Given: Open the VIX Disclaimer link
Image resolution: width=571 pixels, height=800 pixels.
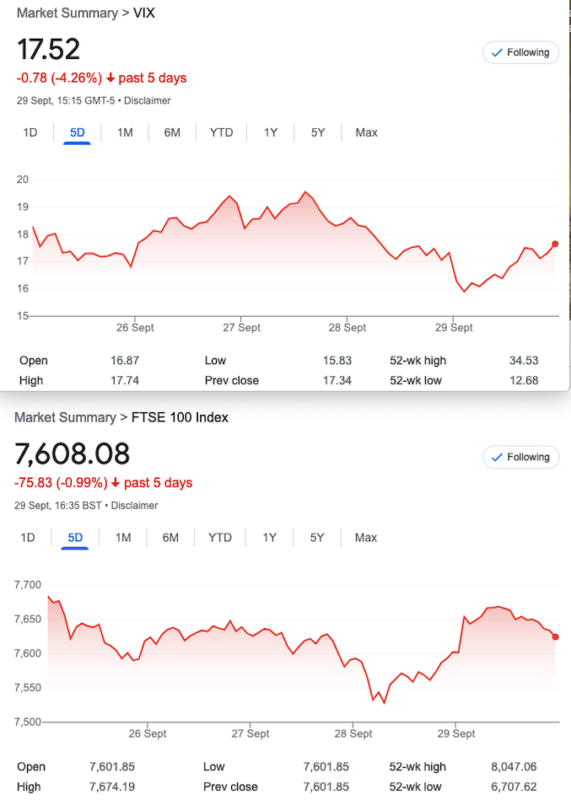Looking at the screenshot, I should coord(147,101).
